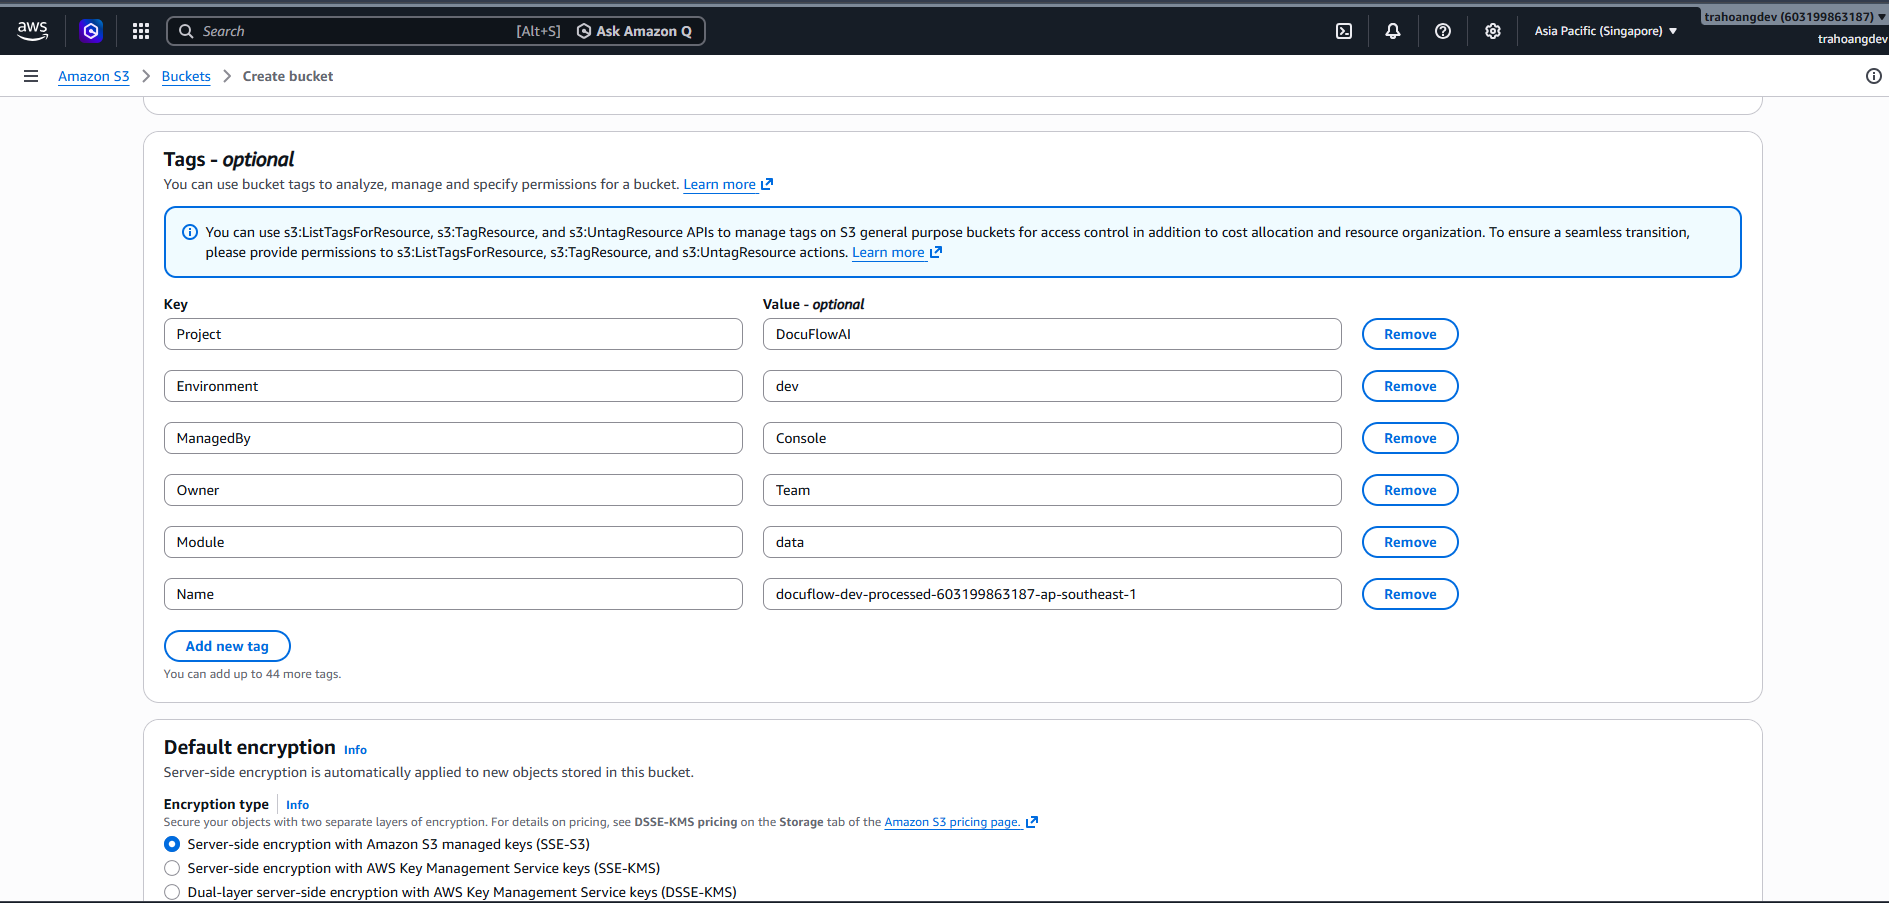Open the help question mark menu

click(x=1443, y=31)
